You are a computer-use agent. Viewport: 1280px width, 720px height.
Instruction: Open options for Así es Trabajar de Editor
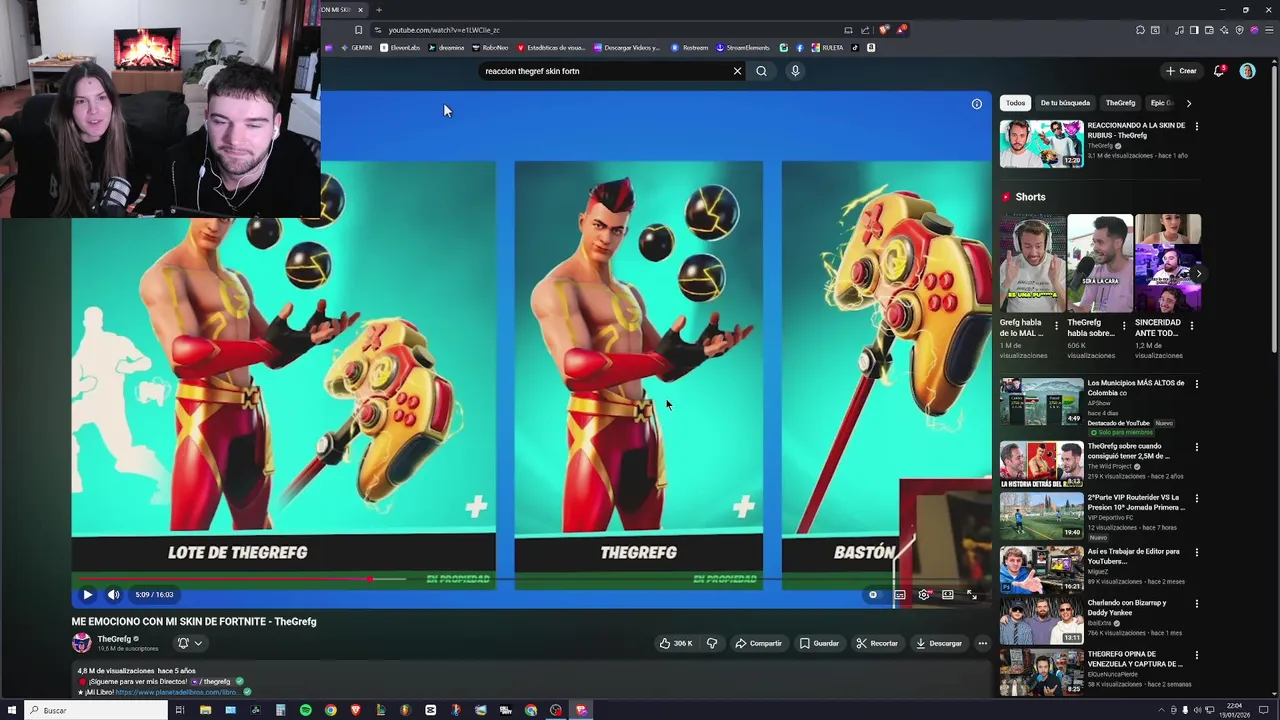(x=1196, y=552)
